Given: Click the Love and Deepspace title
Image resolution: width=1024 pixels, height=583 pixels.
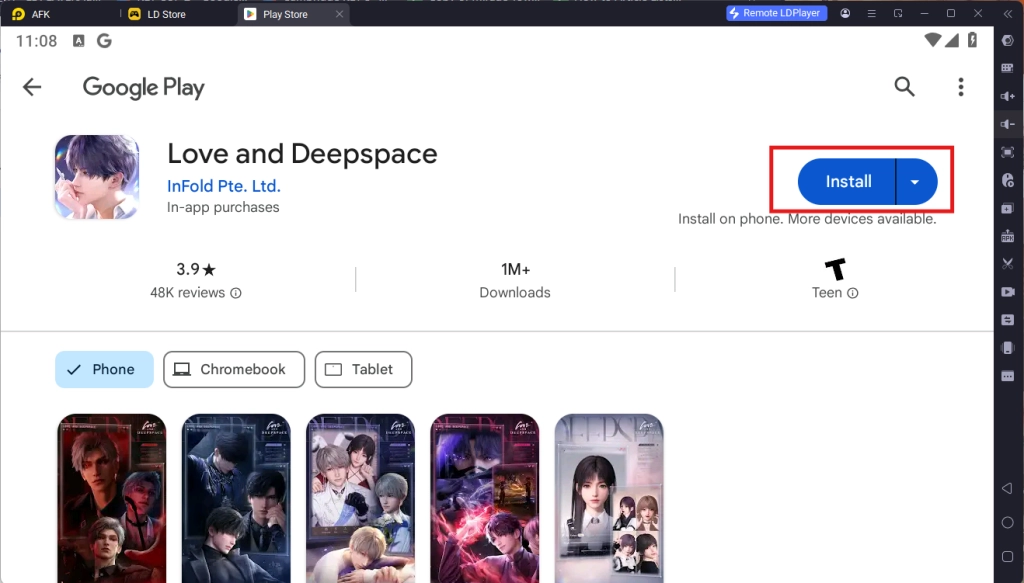Looking at the screenshot, I should click(x=302, y=154).
